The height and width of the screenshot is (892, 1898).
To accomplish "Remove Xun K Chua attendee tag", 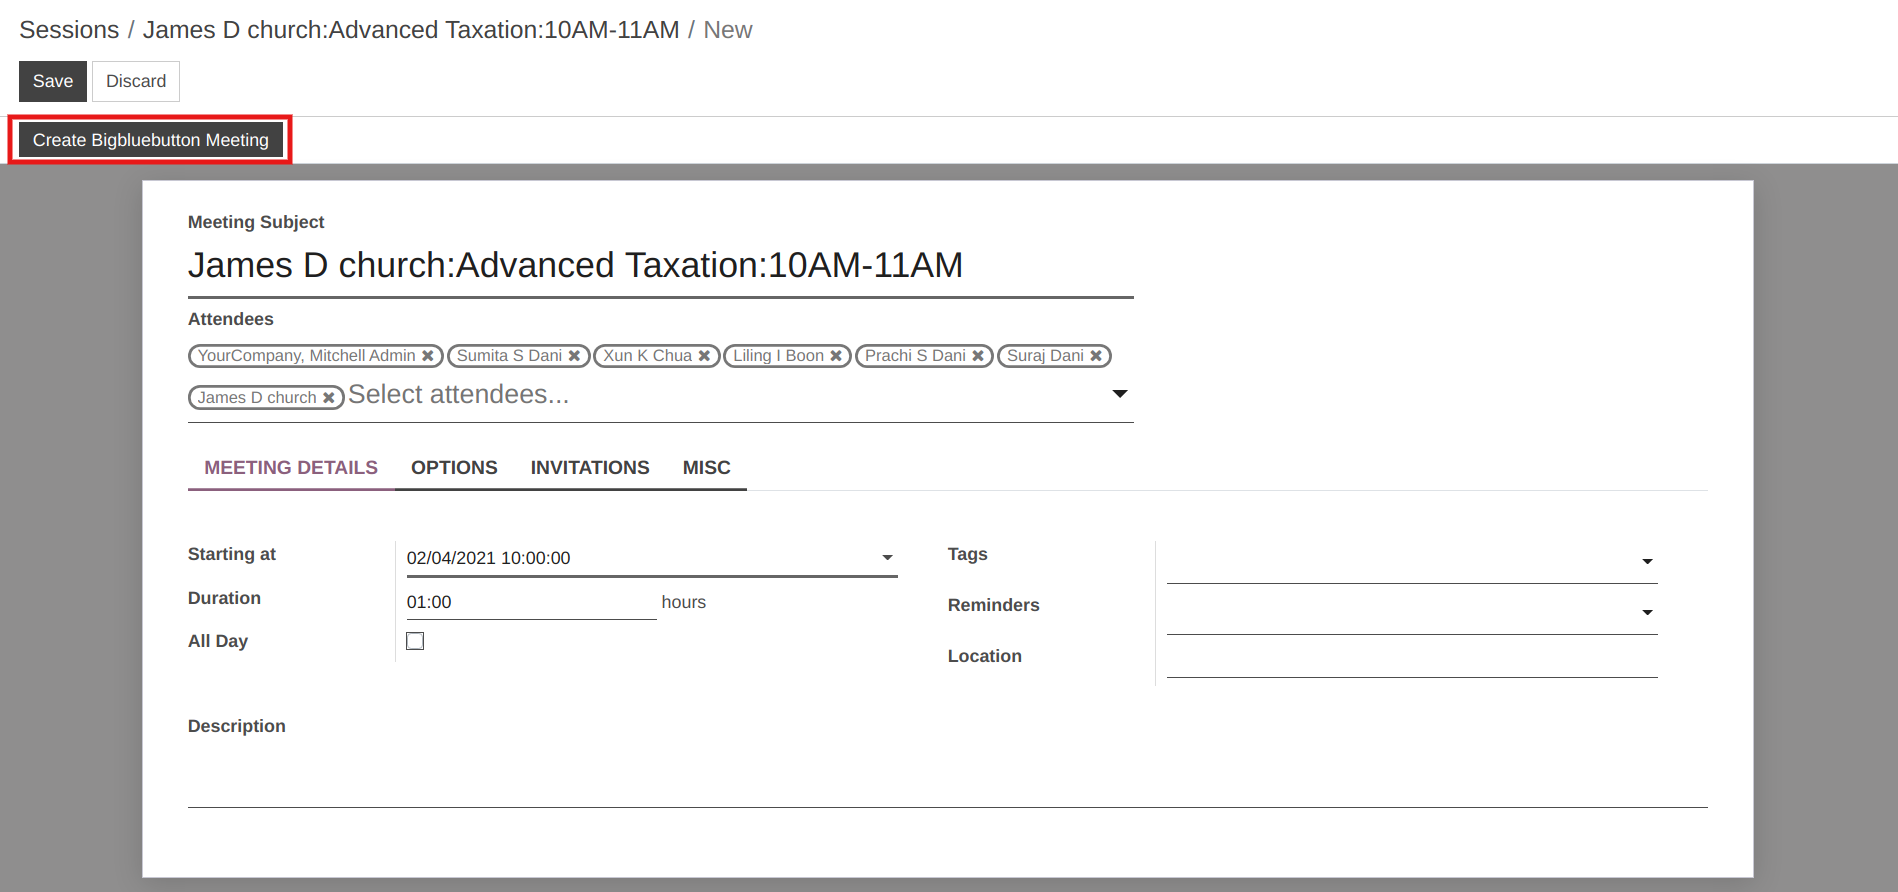I will click(x=704, y=356).
